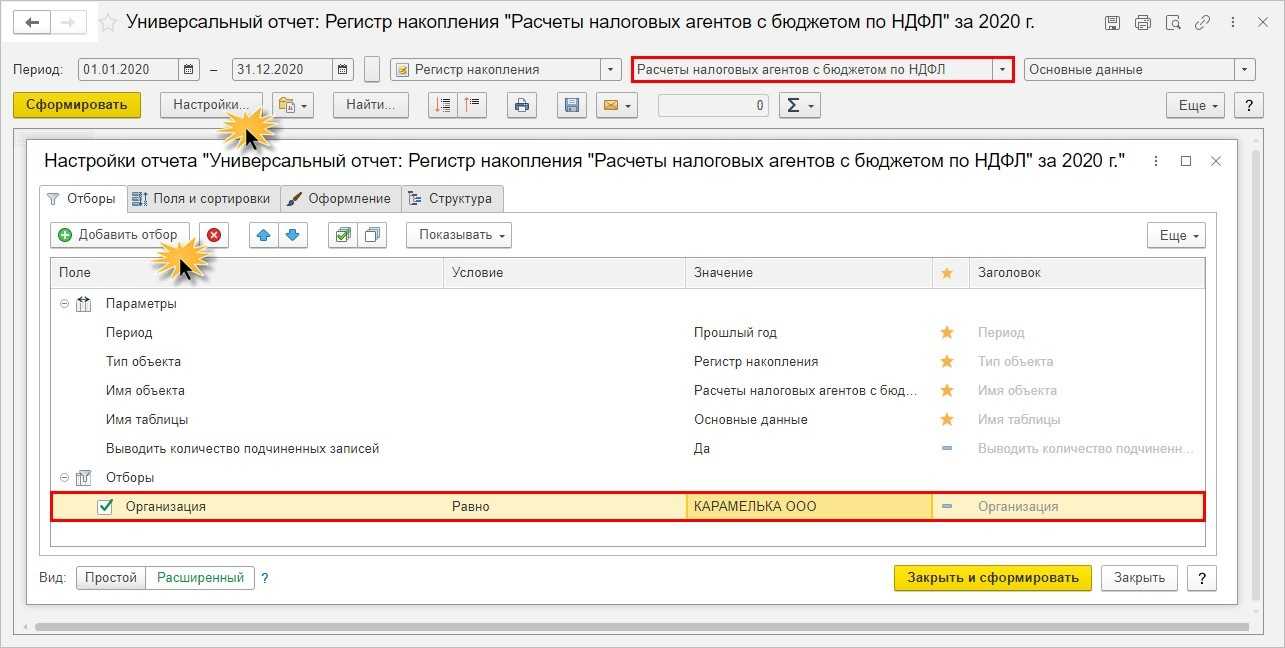The image size is (1285, 648).
Task: Switch to the Структура tab
Action: [x=451, y=199]
